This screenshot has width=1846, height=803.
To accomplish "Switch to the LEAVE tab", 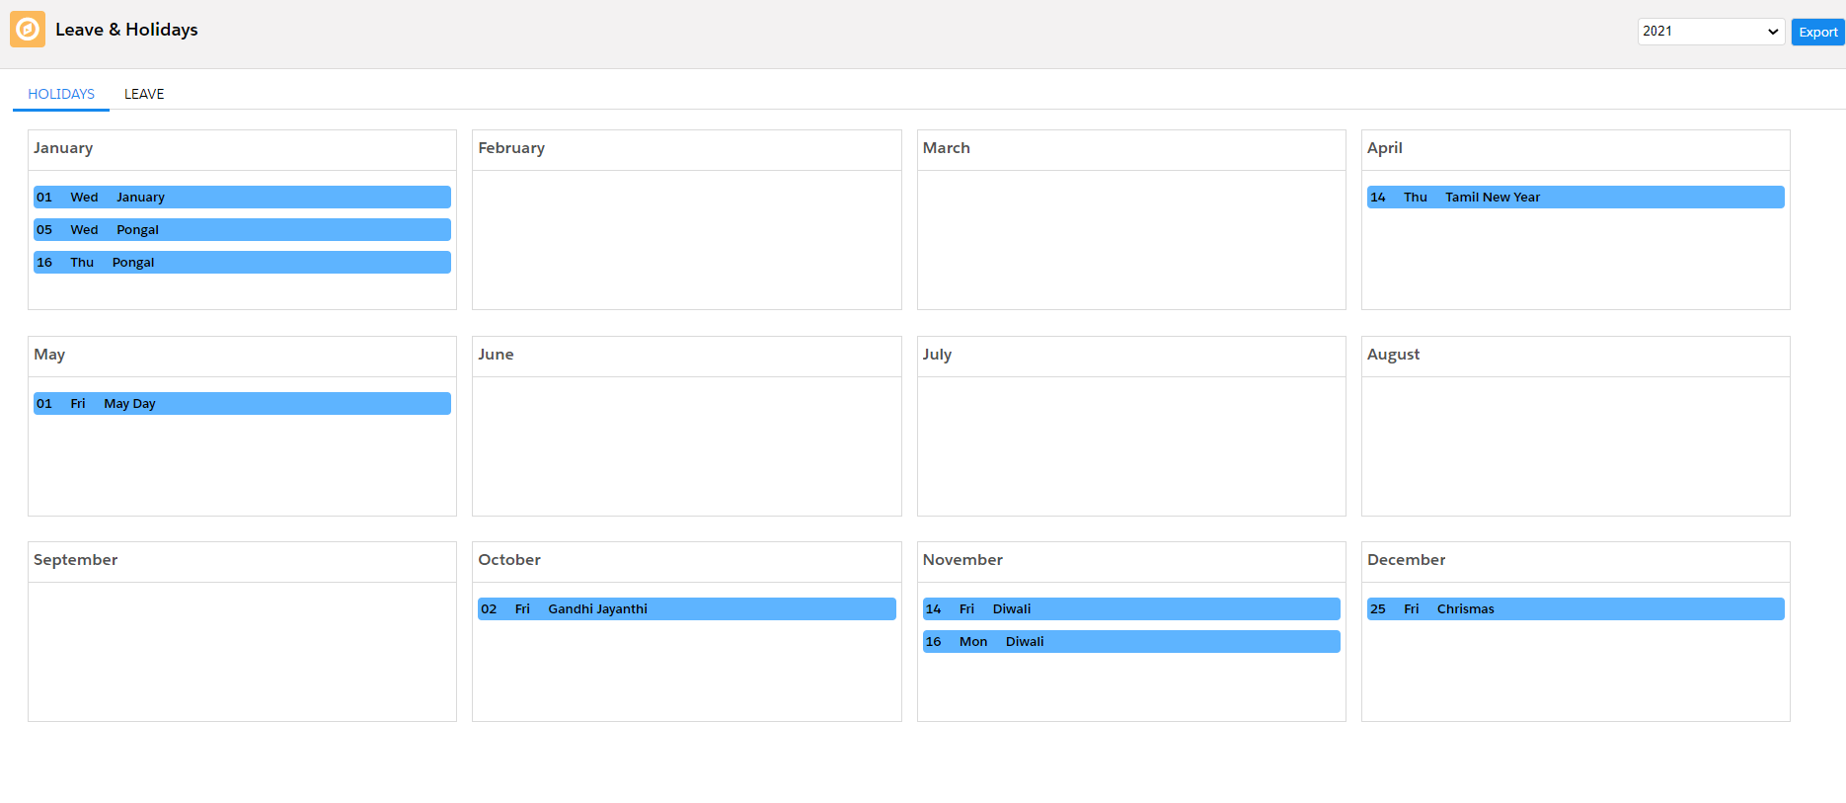I will pos(144,94).
